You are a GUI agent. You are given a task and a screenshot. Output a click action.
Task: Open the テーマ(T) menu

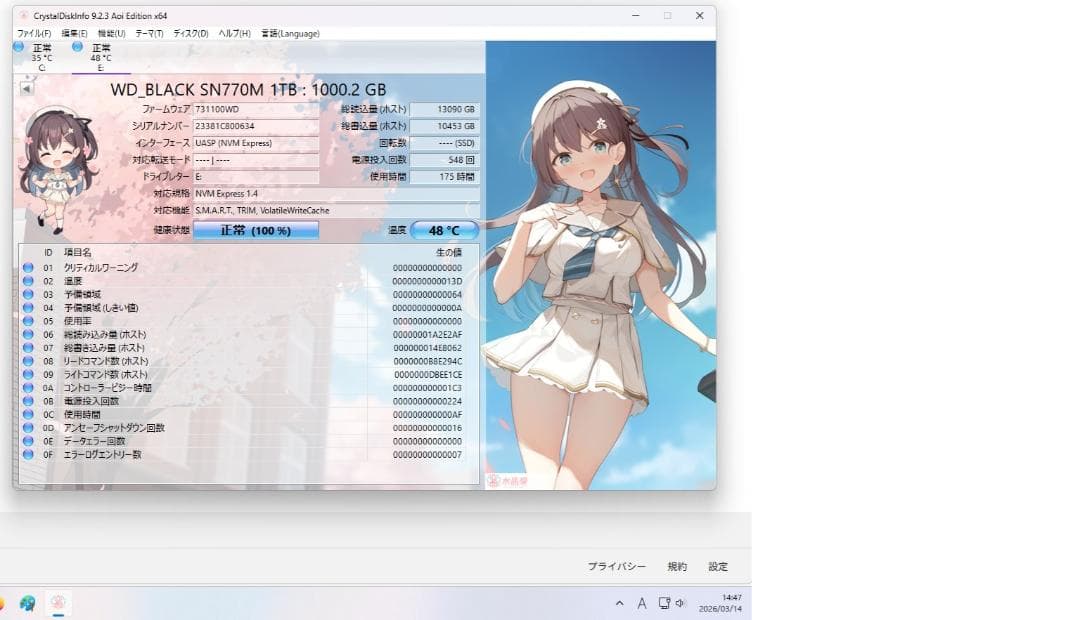click(x=149, y=33)
